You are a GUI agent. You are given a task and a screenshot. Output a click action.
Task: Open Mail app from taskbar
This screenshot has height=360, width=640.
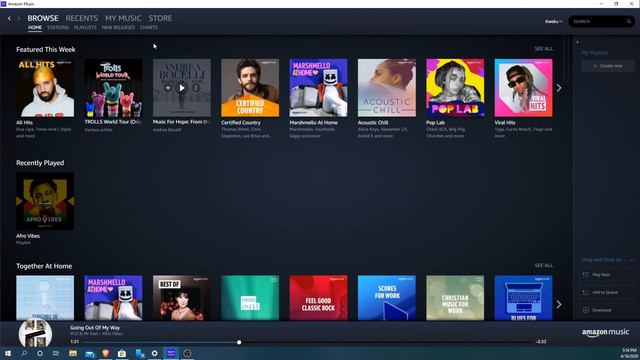[x=89, y=353]
